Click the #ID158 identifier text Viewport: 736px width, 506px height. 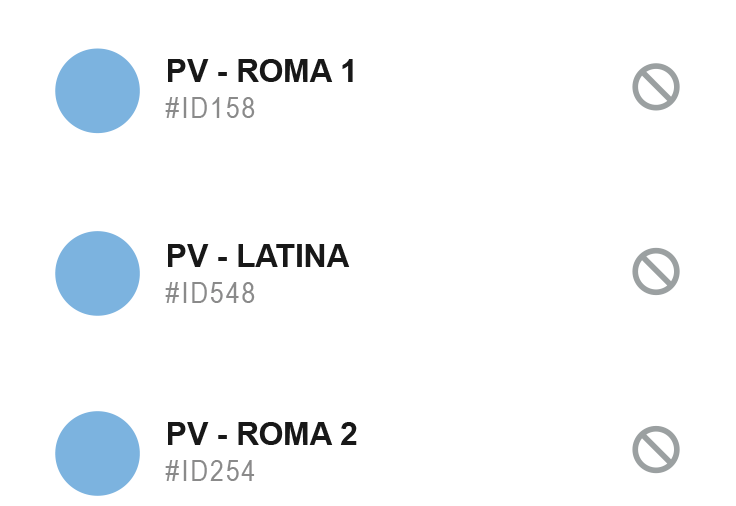(x=210, y=108)
